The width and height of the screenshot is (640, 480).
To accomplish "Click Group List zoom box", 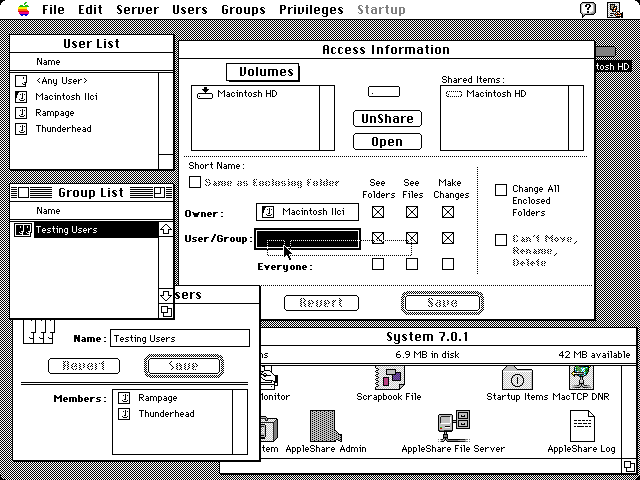I will pos(159,192).
